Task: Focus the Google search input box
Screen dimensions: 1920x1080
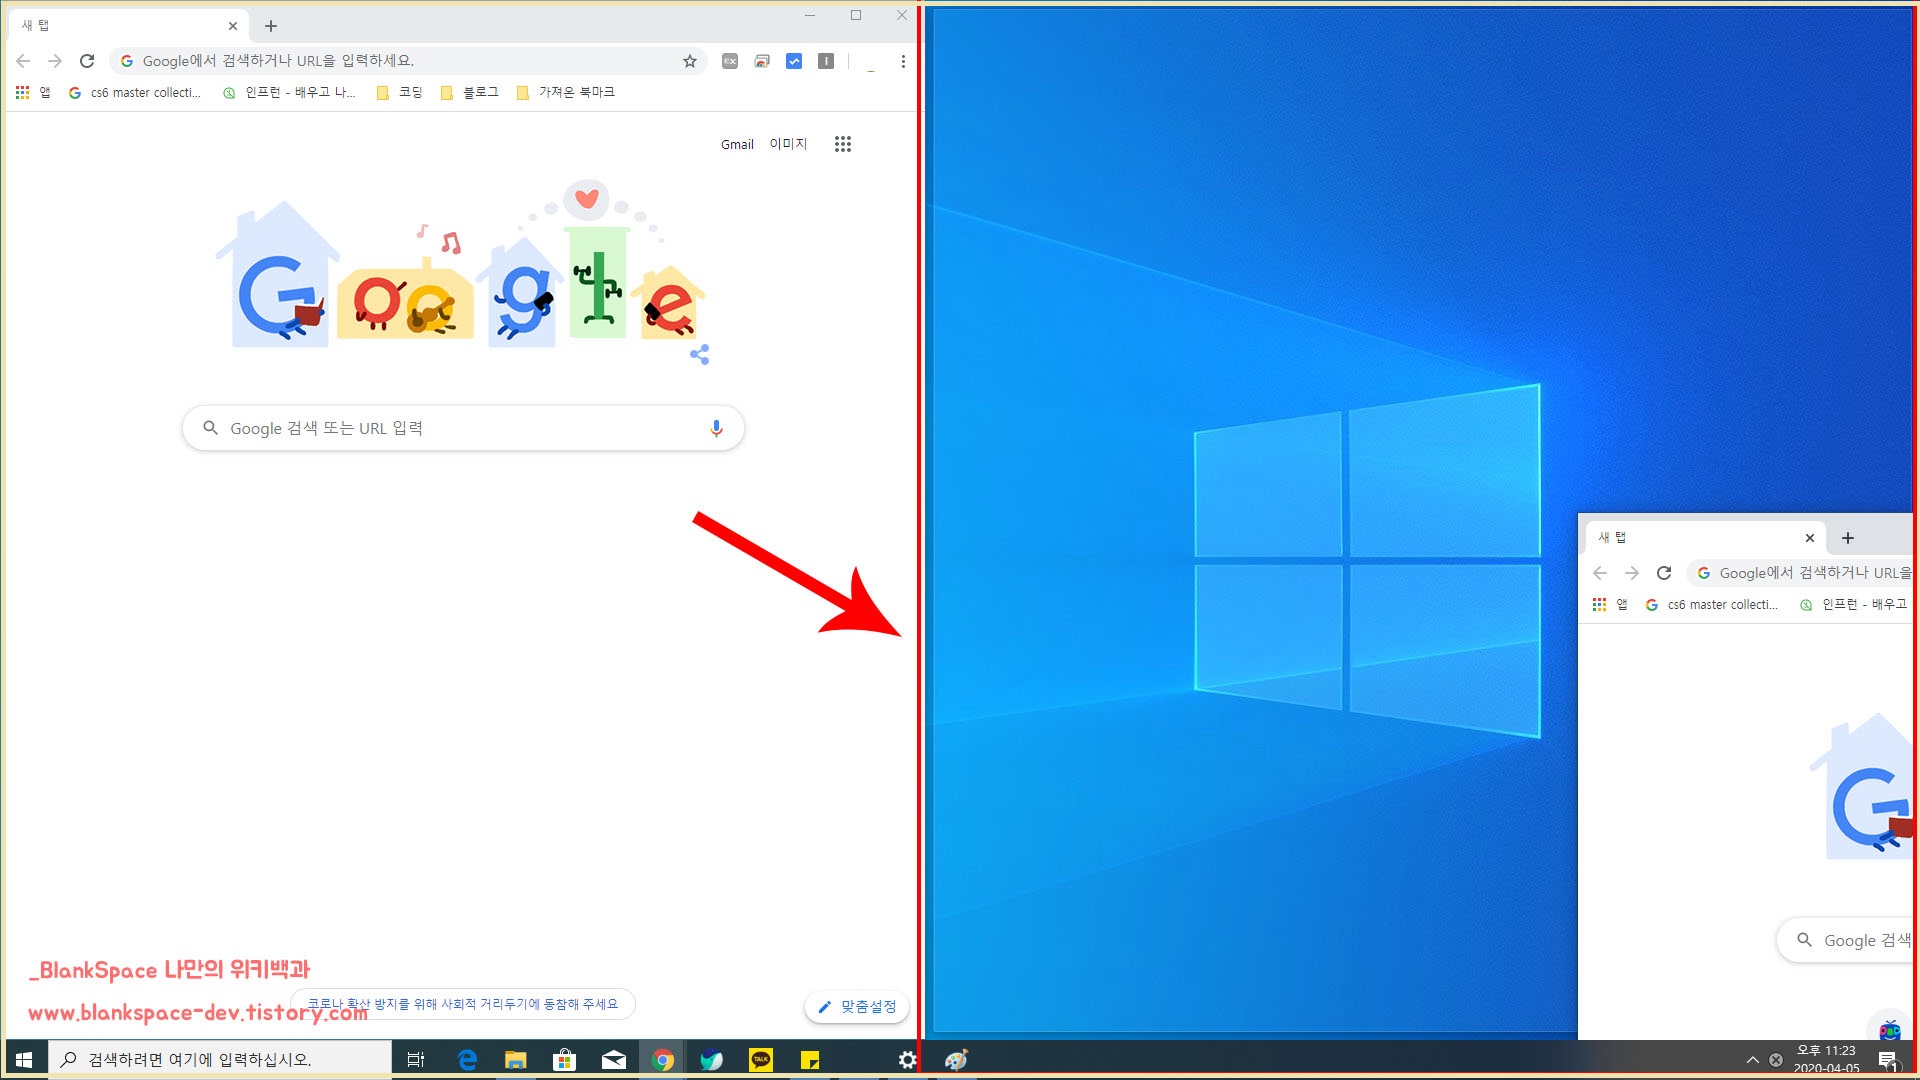Action: pyautogui.click(x=460, y=428)
